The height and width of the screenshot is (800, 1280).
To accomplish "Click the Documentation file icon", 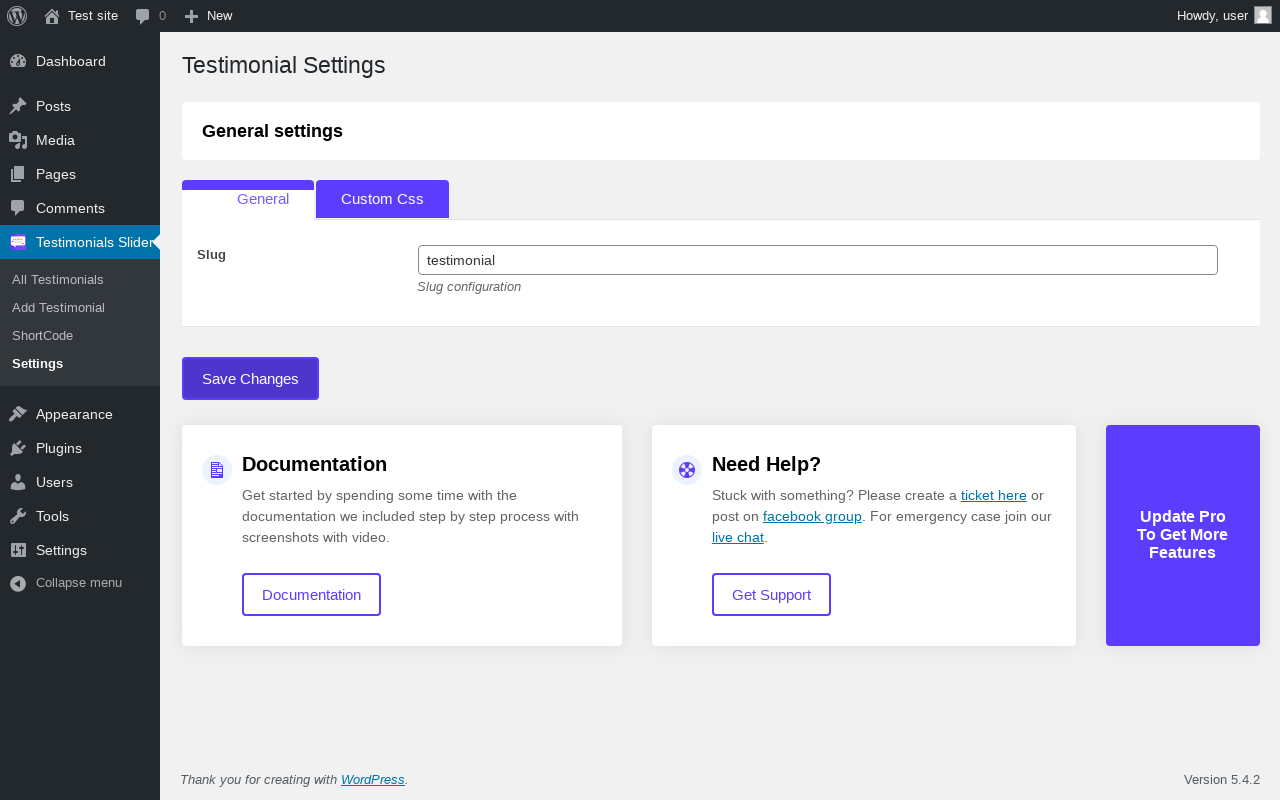I will click(217, 470).
